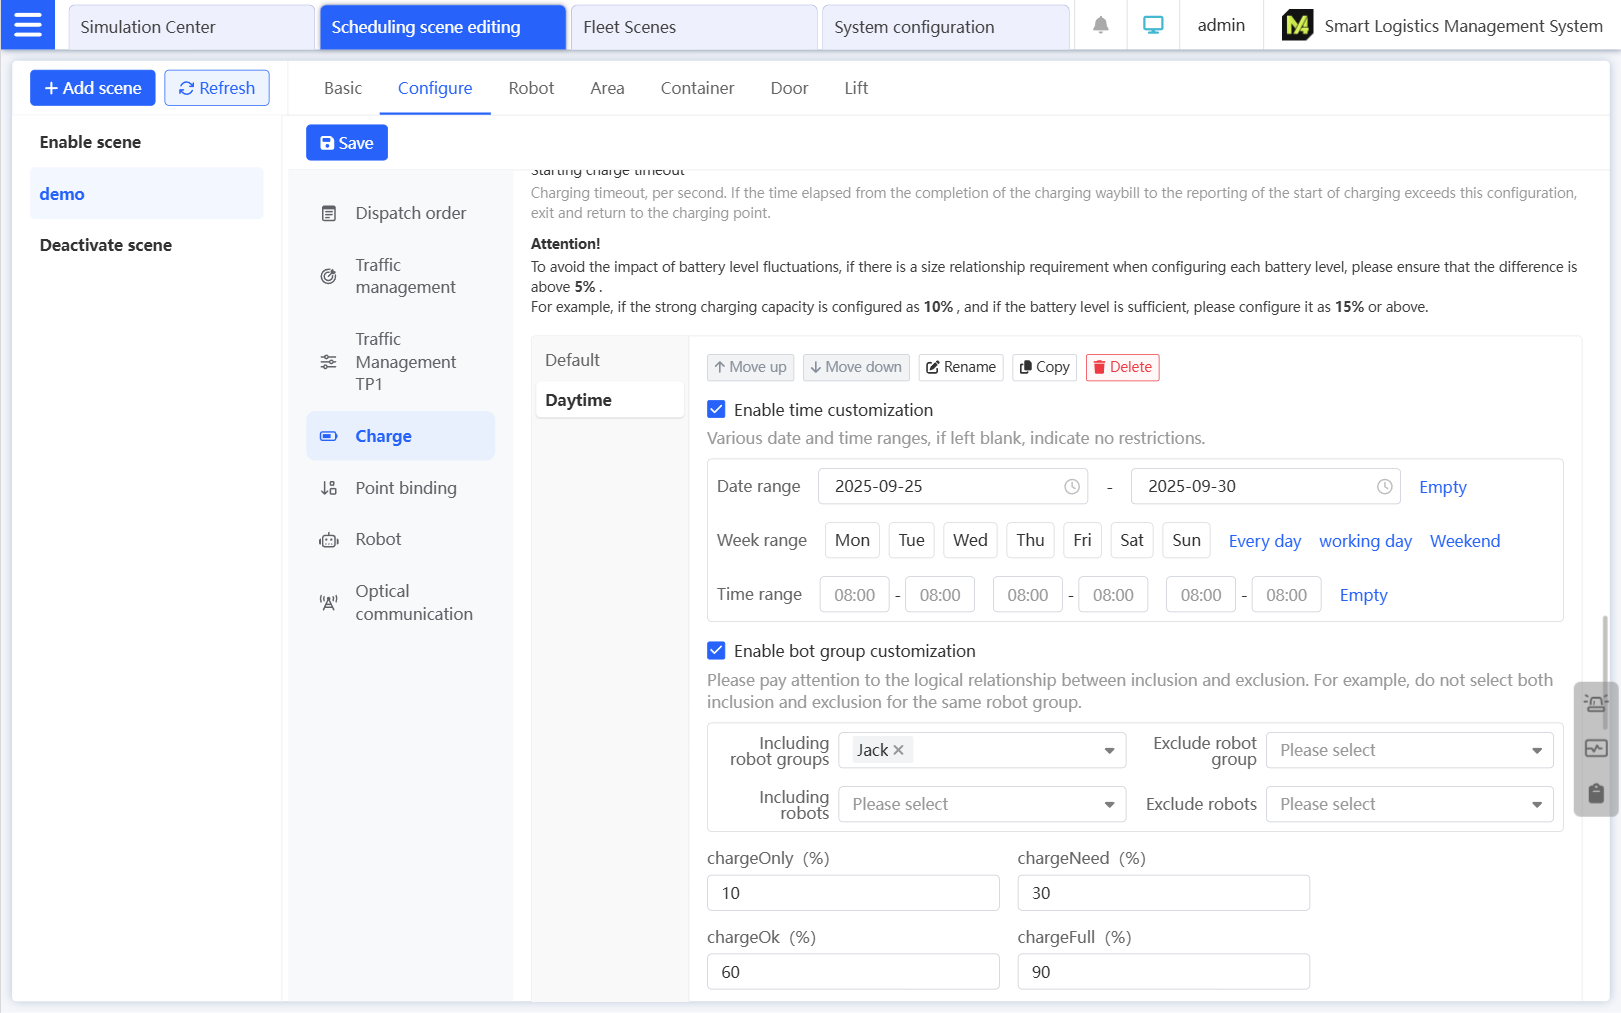Switch to the Robot tab
1621x1013 pixels.
tap(531, 88)
